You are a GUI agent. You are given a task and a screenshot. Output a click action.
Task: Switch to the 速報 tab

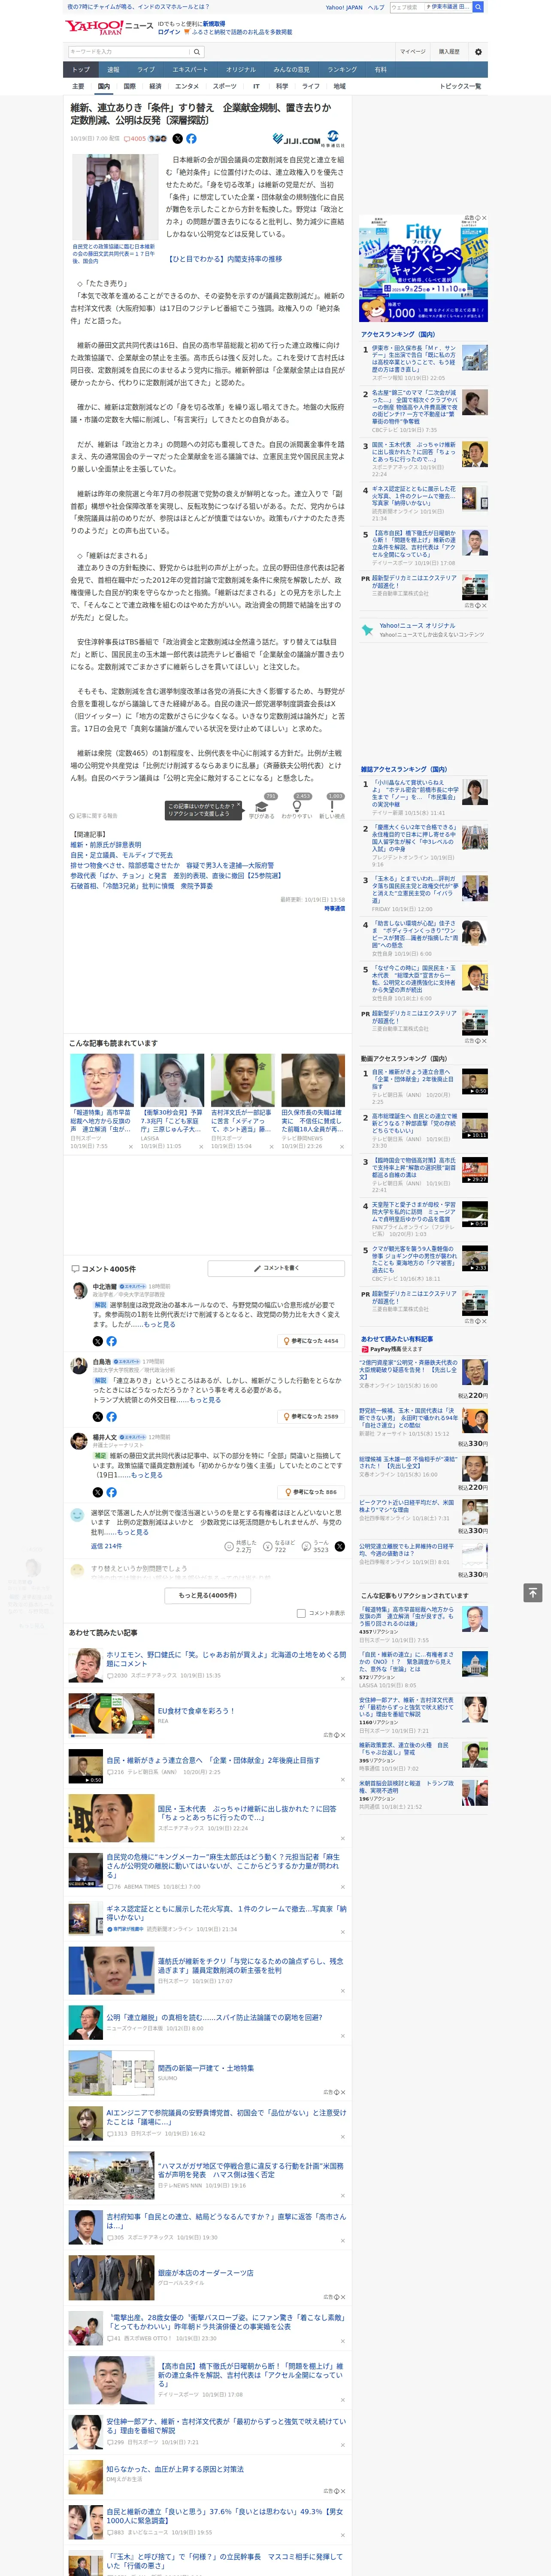[113, 70]
